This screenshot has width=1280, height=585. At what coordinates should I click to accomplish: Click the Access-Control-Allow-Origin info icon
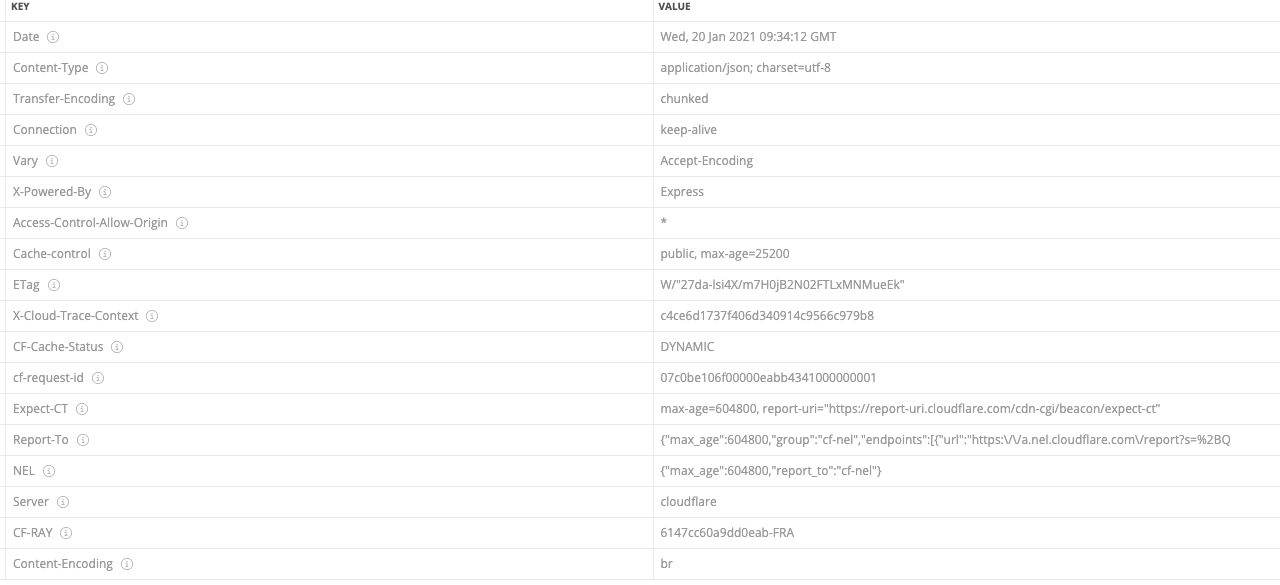(182, 223)
